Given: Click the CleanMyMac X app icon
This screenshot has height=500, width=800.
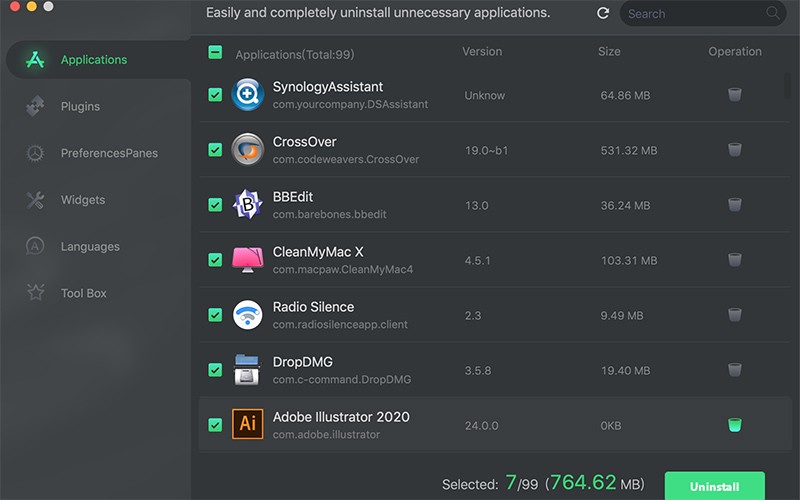Looking at the screenshot, I should pyautogui.click(x=247, y=260).
